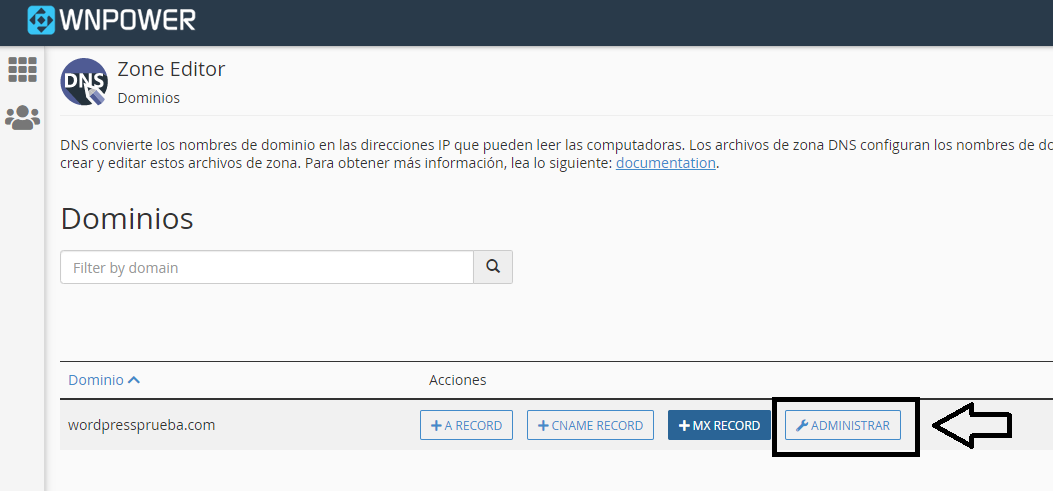Click the ADMINISTRAR button label
The image size is (1053, 491).
[850, 426]
